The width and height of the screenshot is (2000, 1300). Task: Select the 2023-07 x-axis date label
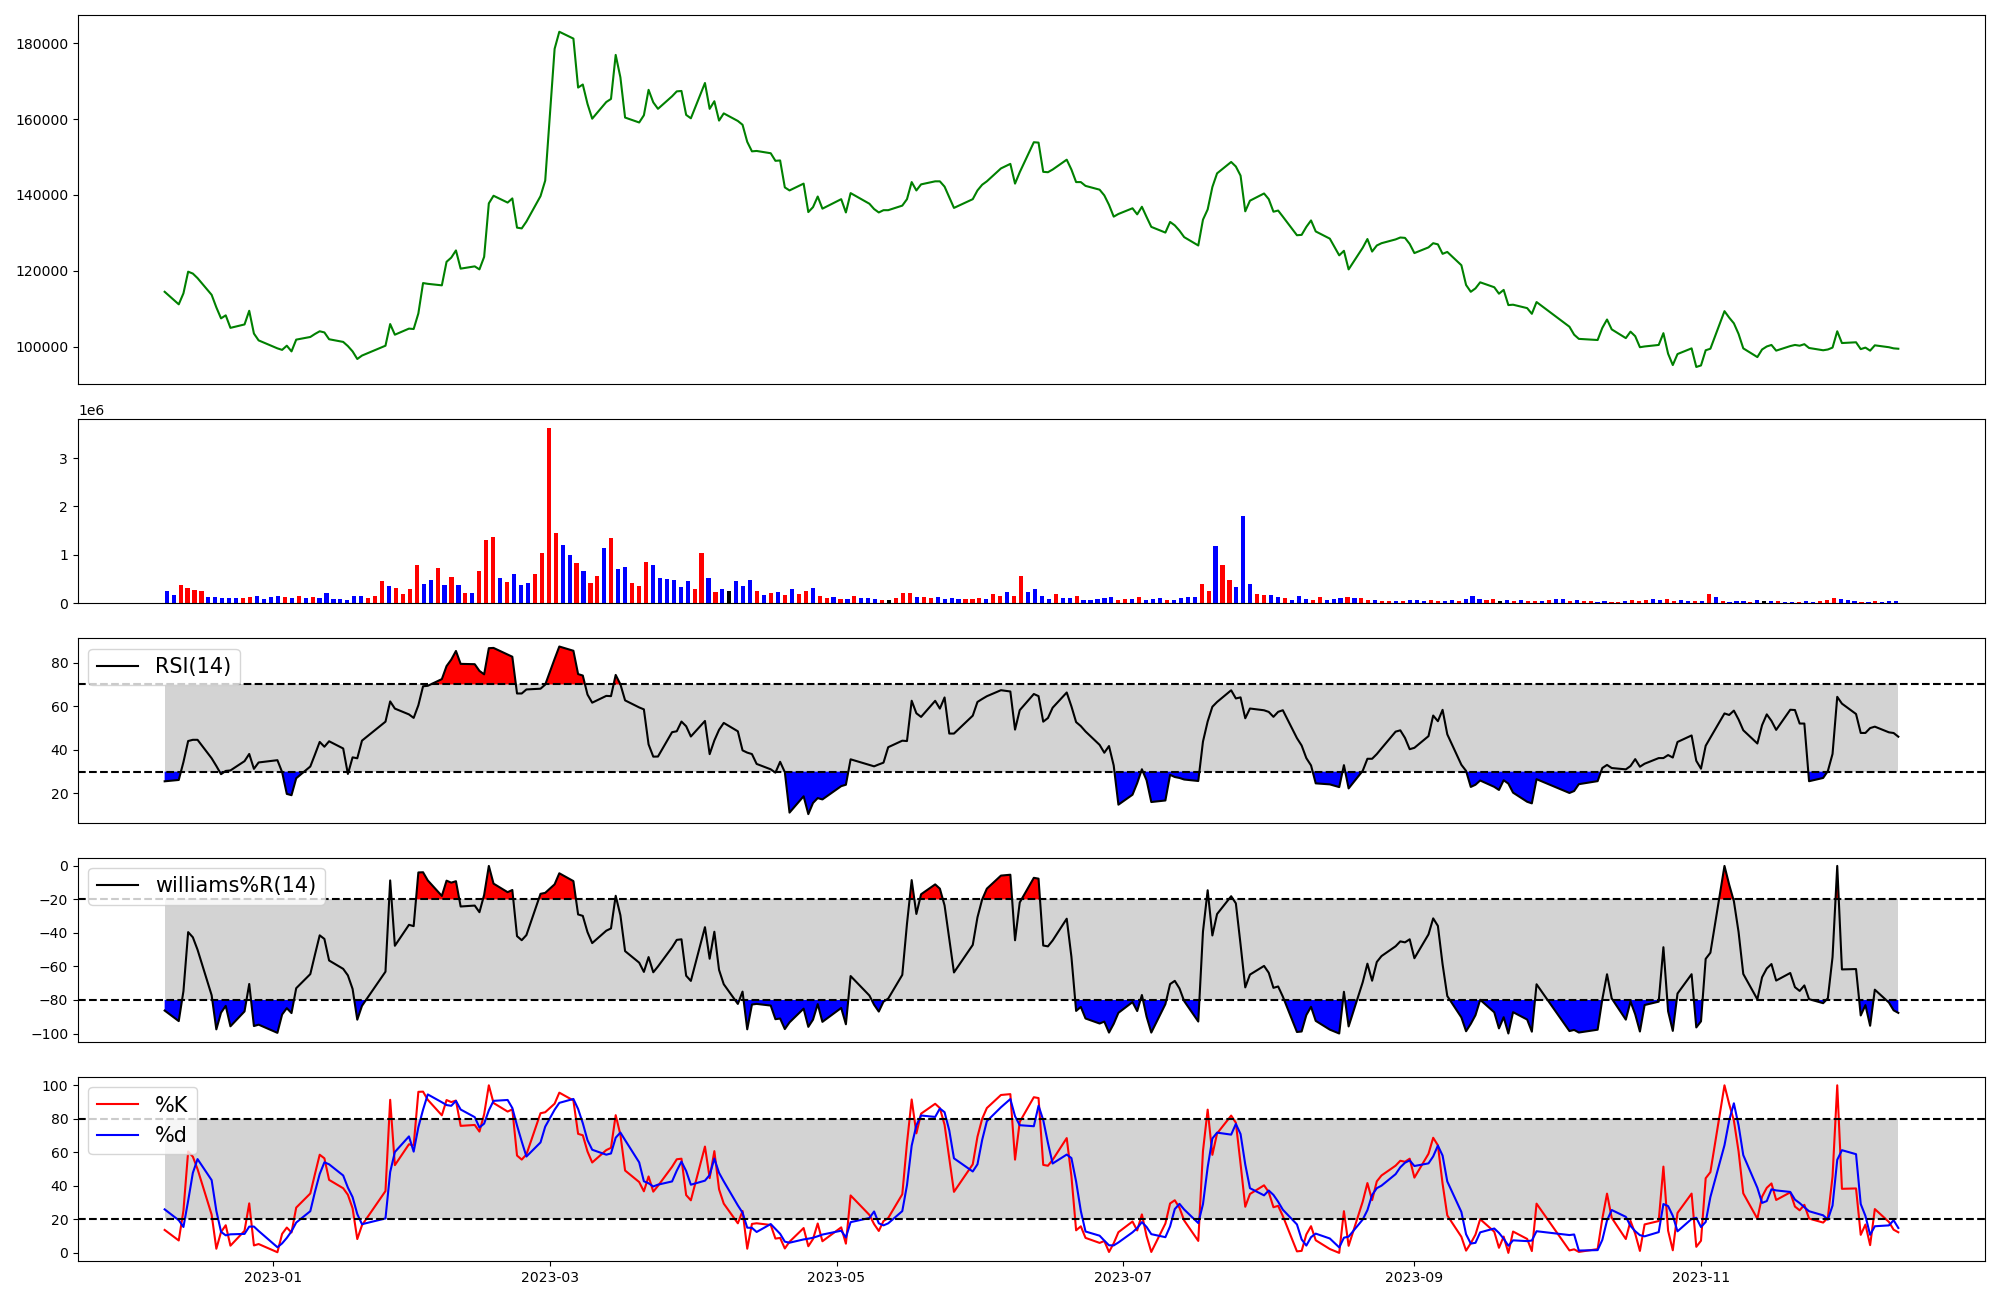click(1123, 1277)
